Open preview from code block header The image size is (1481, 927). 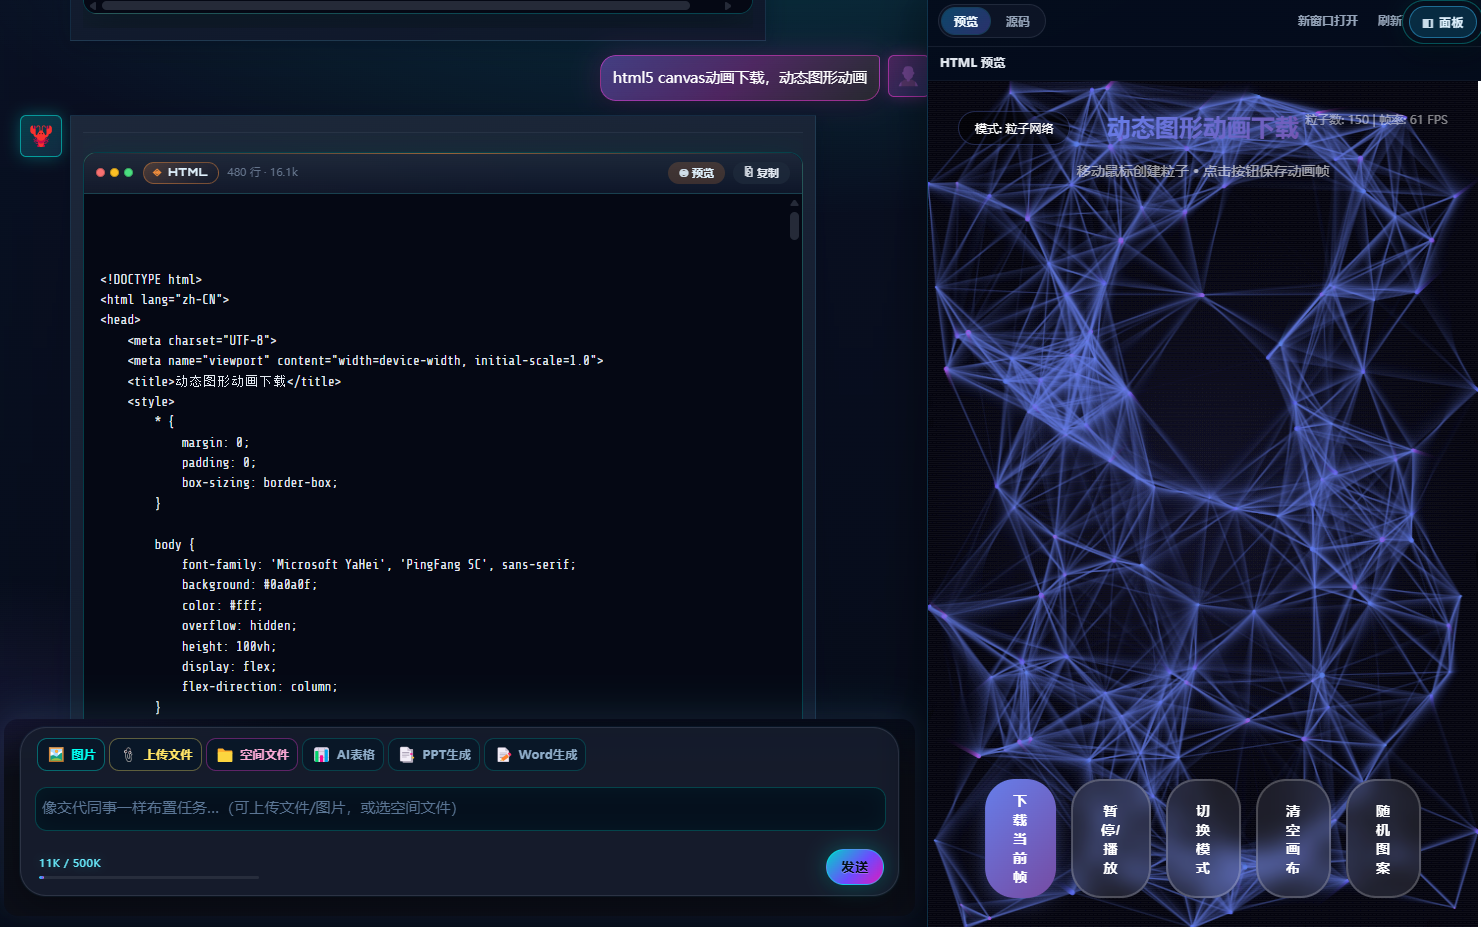point(696,173)
